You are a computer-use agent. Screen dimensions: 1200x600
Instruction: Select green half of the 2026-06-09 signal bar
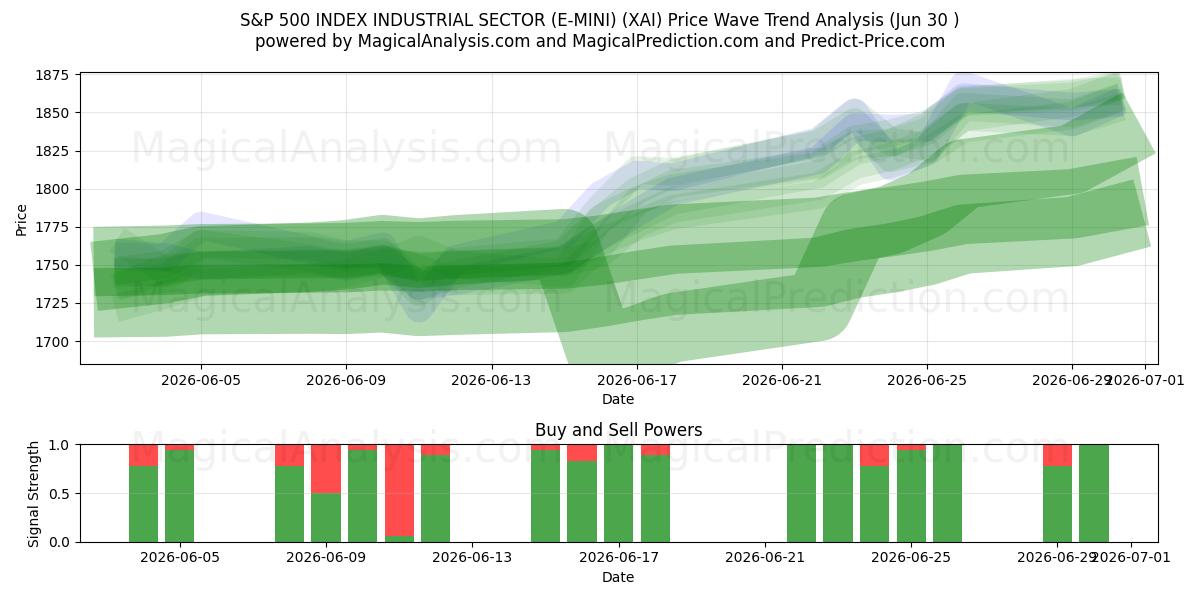coord(326,517)
